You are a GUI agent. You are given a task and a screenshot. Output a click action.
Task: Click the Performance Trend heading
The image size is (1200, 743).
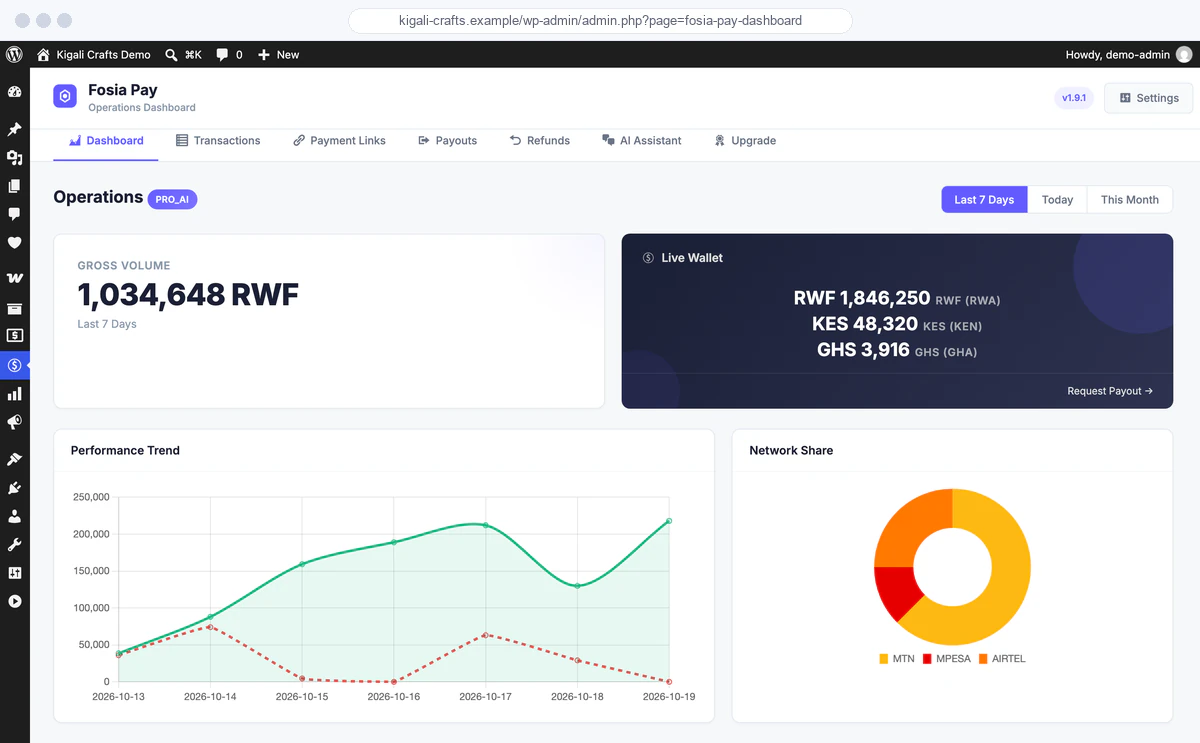coord(125,450)
